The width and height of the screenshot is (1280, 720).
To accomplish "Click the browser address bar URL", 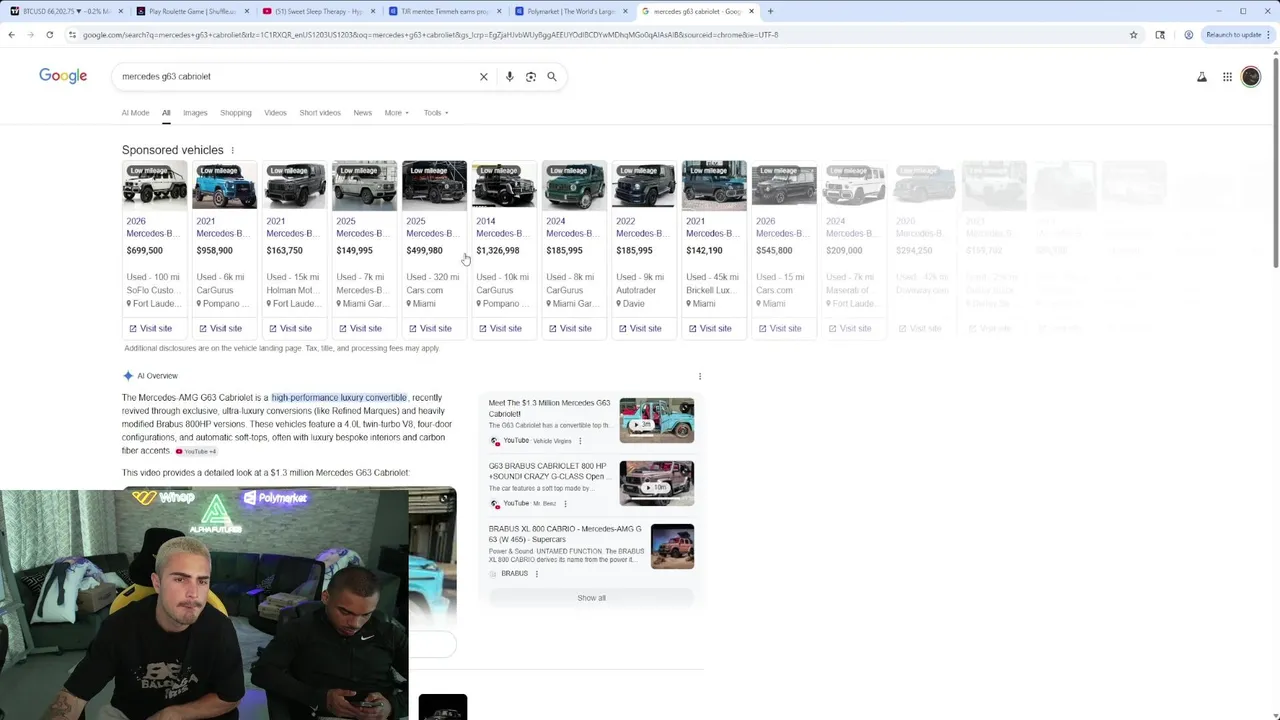I will pyautogui.click(x=430, y=35).
